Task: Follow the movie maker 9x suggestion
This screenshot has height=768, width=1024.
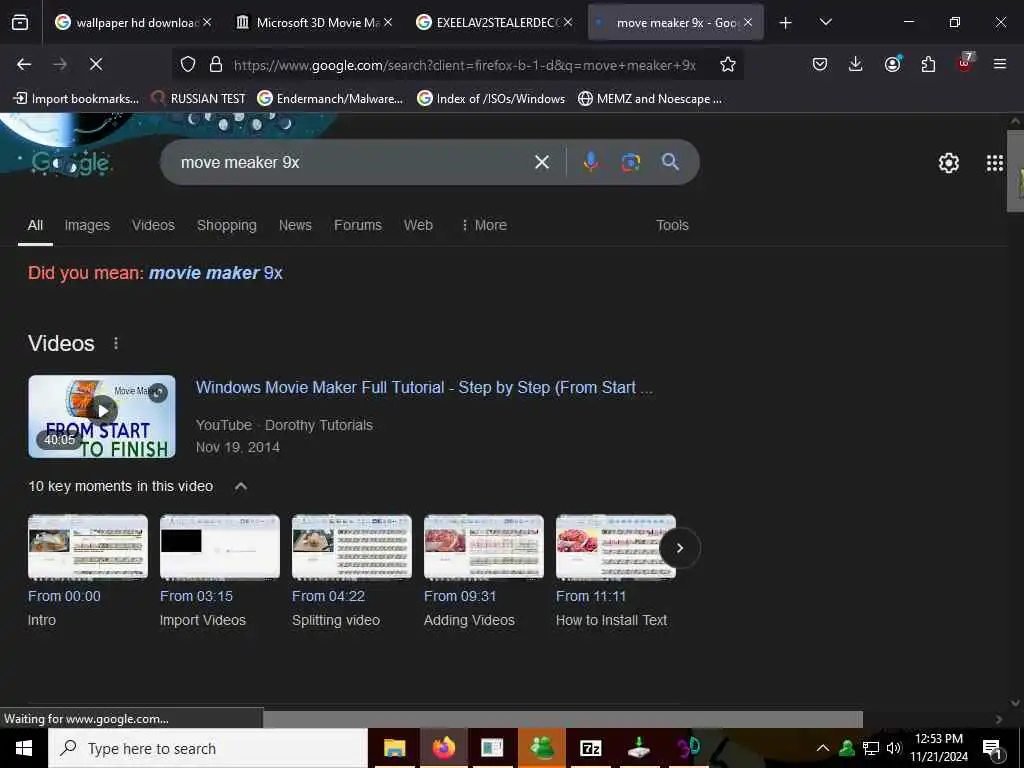Action: tap(216, 272)
